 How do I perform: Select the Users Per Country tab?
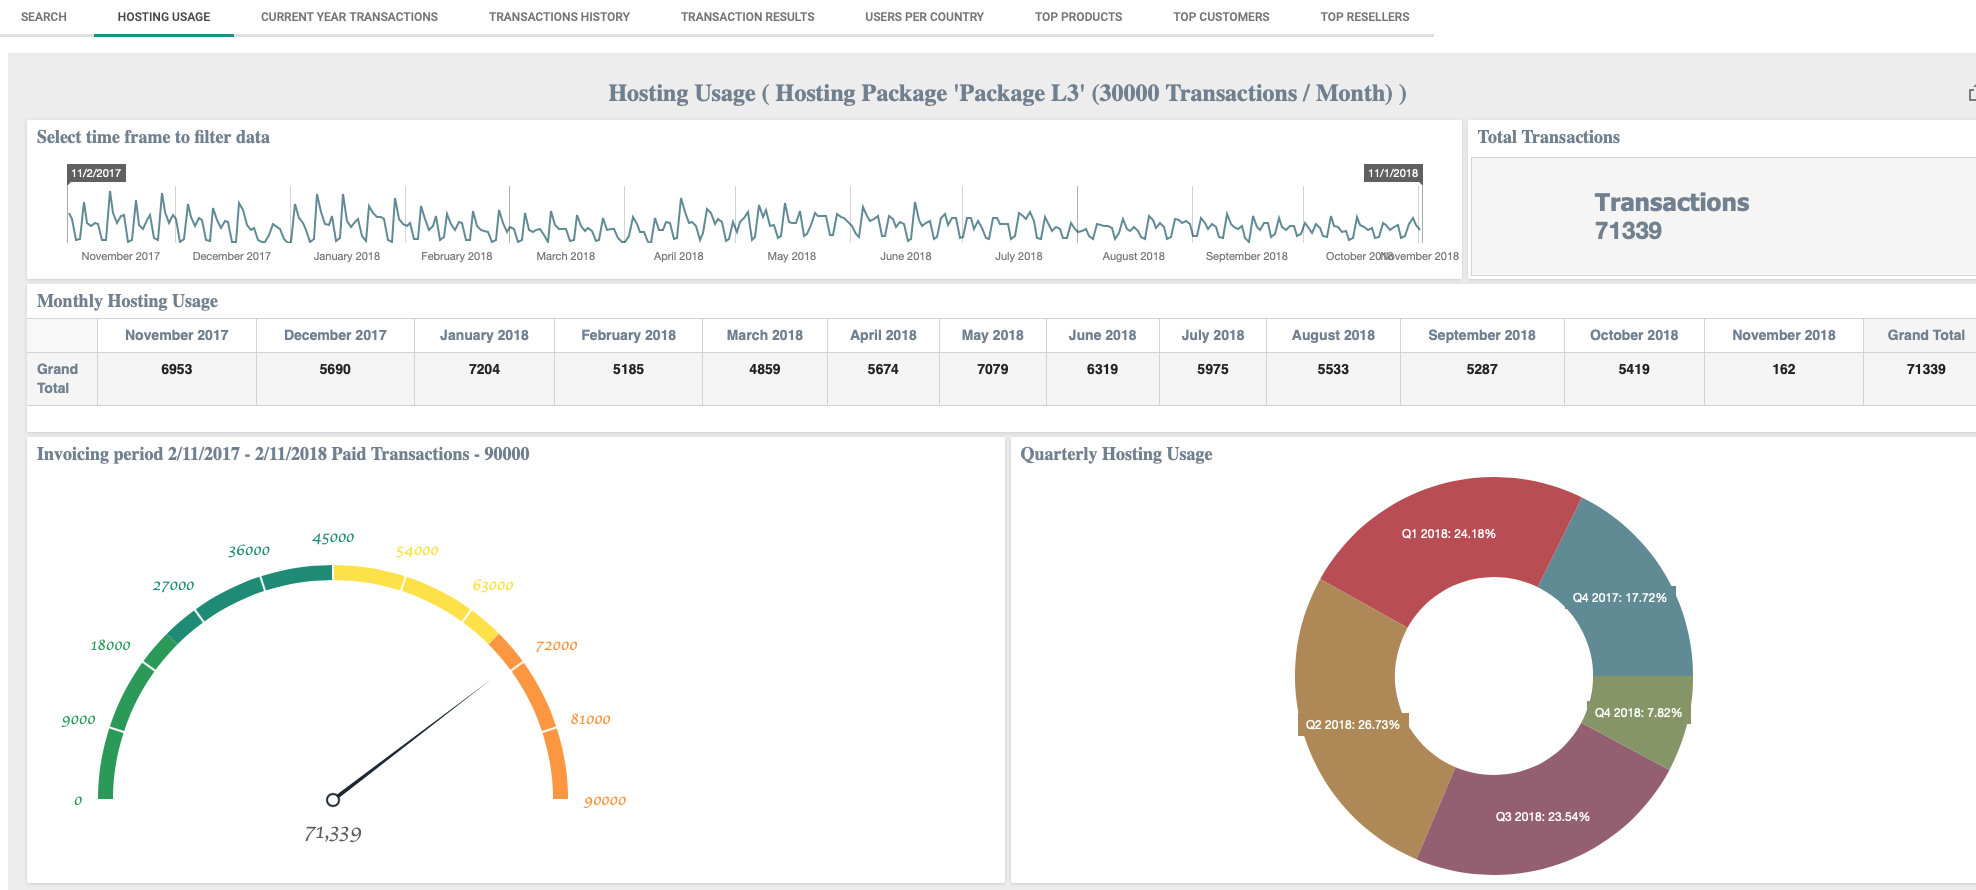[x=924, y=17]
